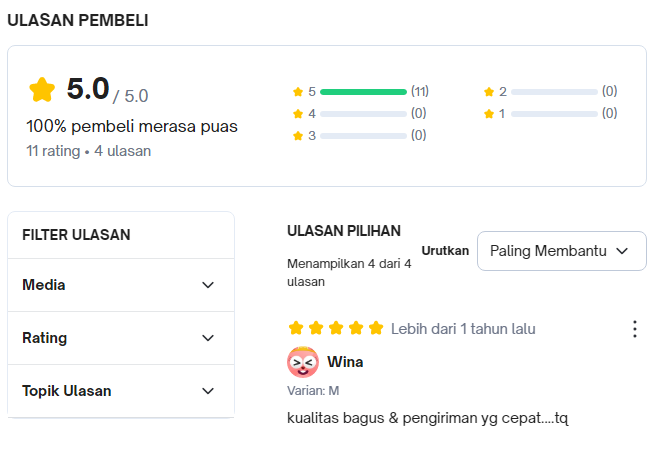Click the five-star rating on Wina's review
Screen dimensions: 661x454
point(335,328)
